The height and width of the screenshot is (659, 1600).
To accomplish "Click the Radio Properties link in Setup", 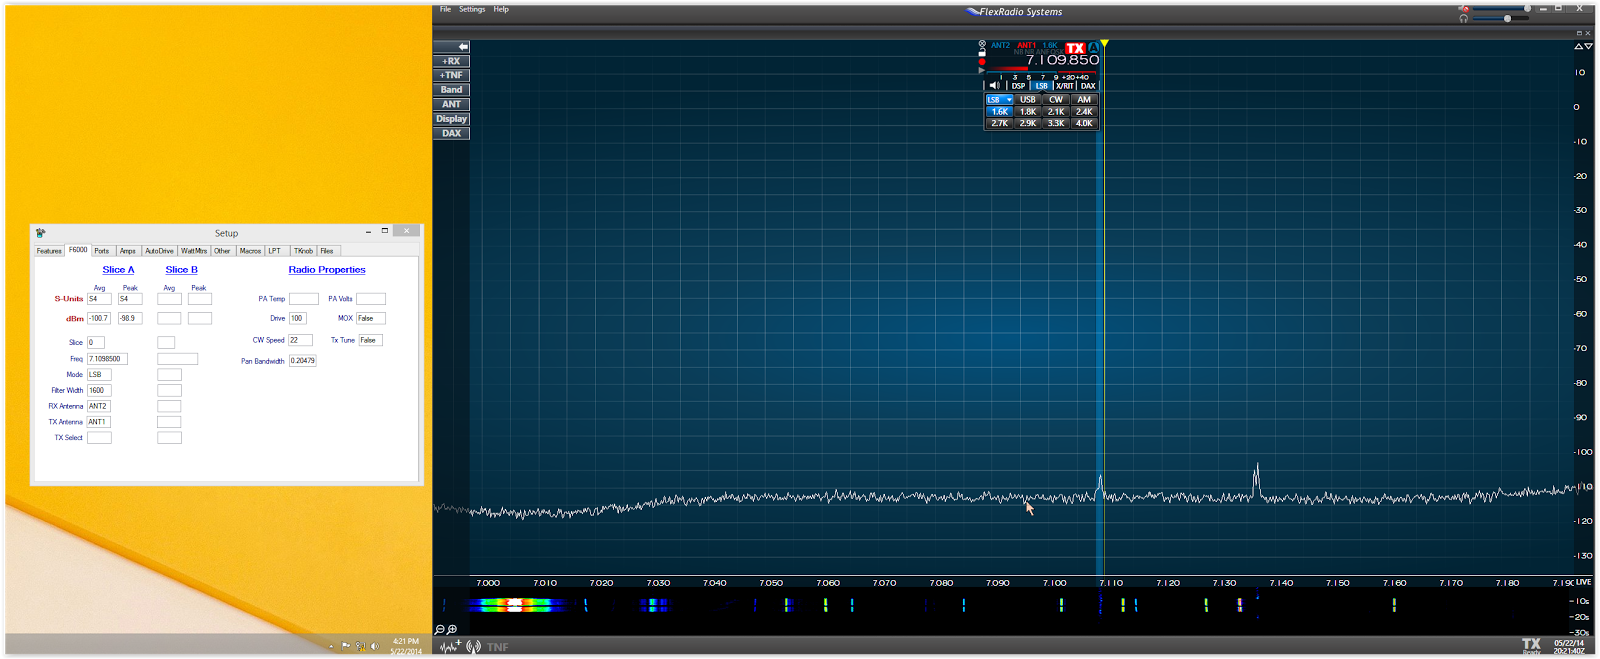I will tap(327, 270).
